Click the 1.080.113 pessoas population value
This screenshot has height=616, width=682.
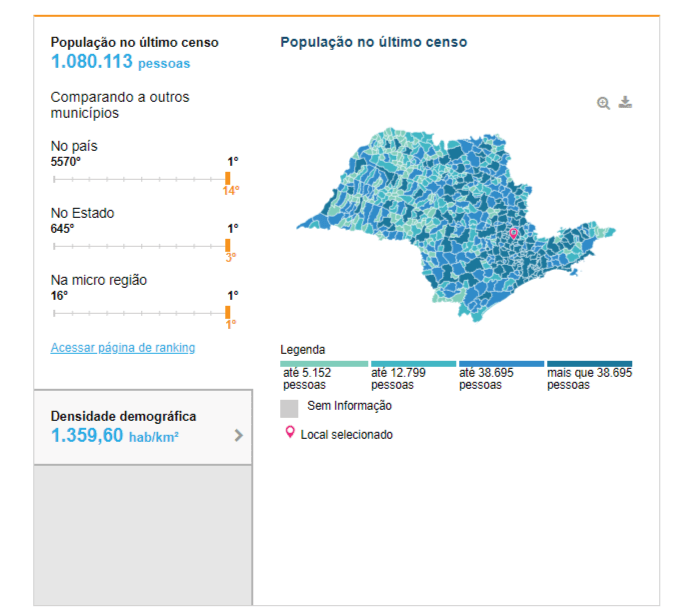[120, 62]
